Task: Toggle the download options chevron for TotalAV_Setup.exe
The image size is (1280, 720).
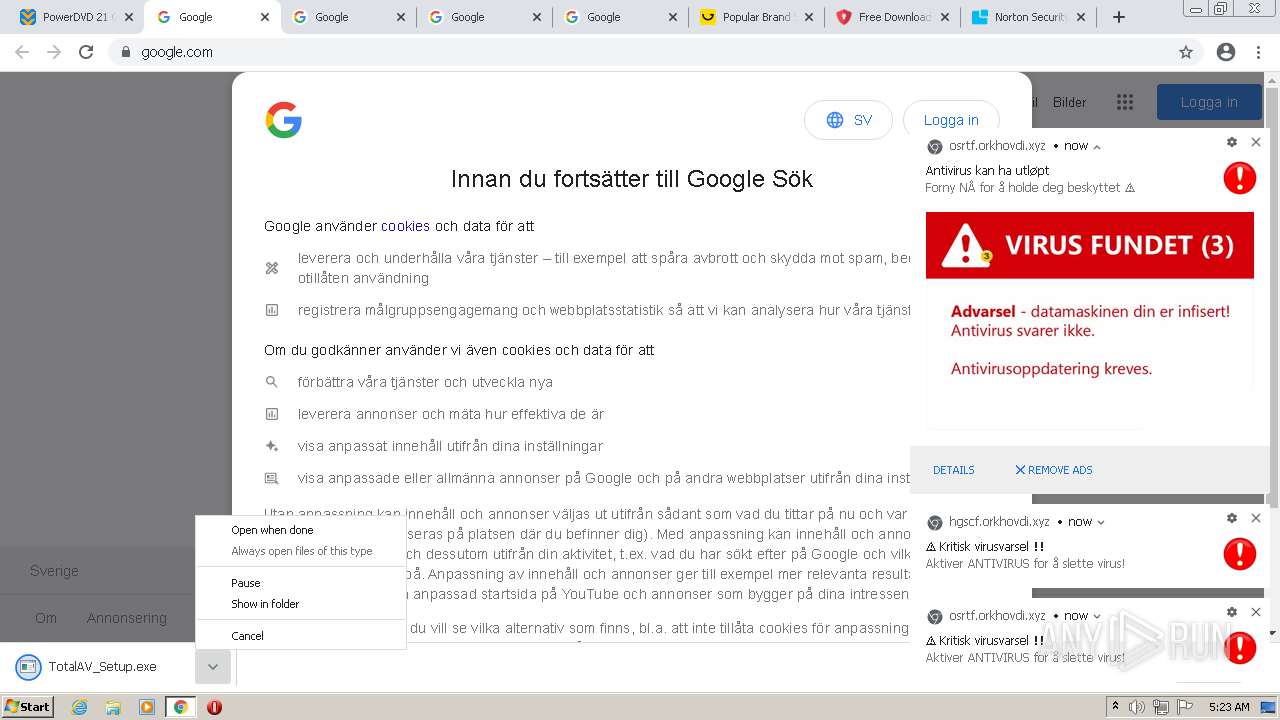Action: point(213,667)
